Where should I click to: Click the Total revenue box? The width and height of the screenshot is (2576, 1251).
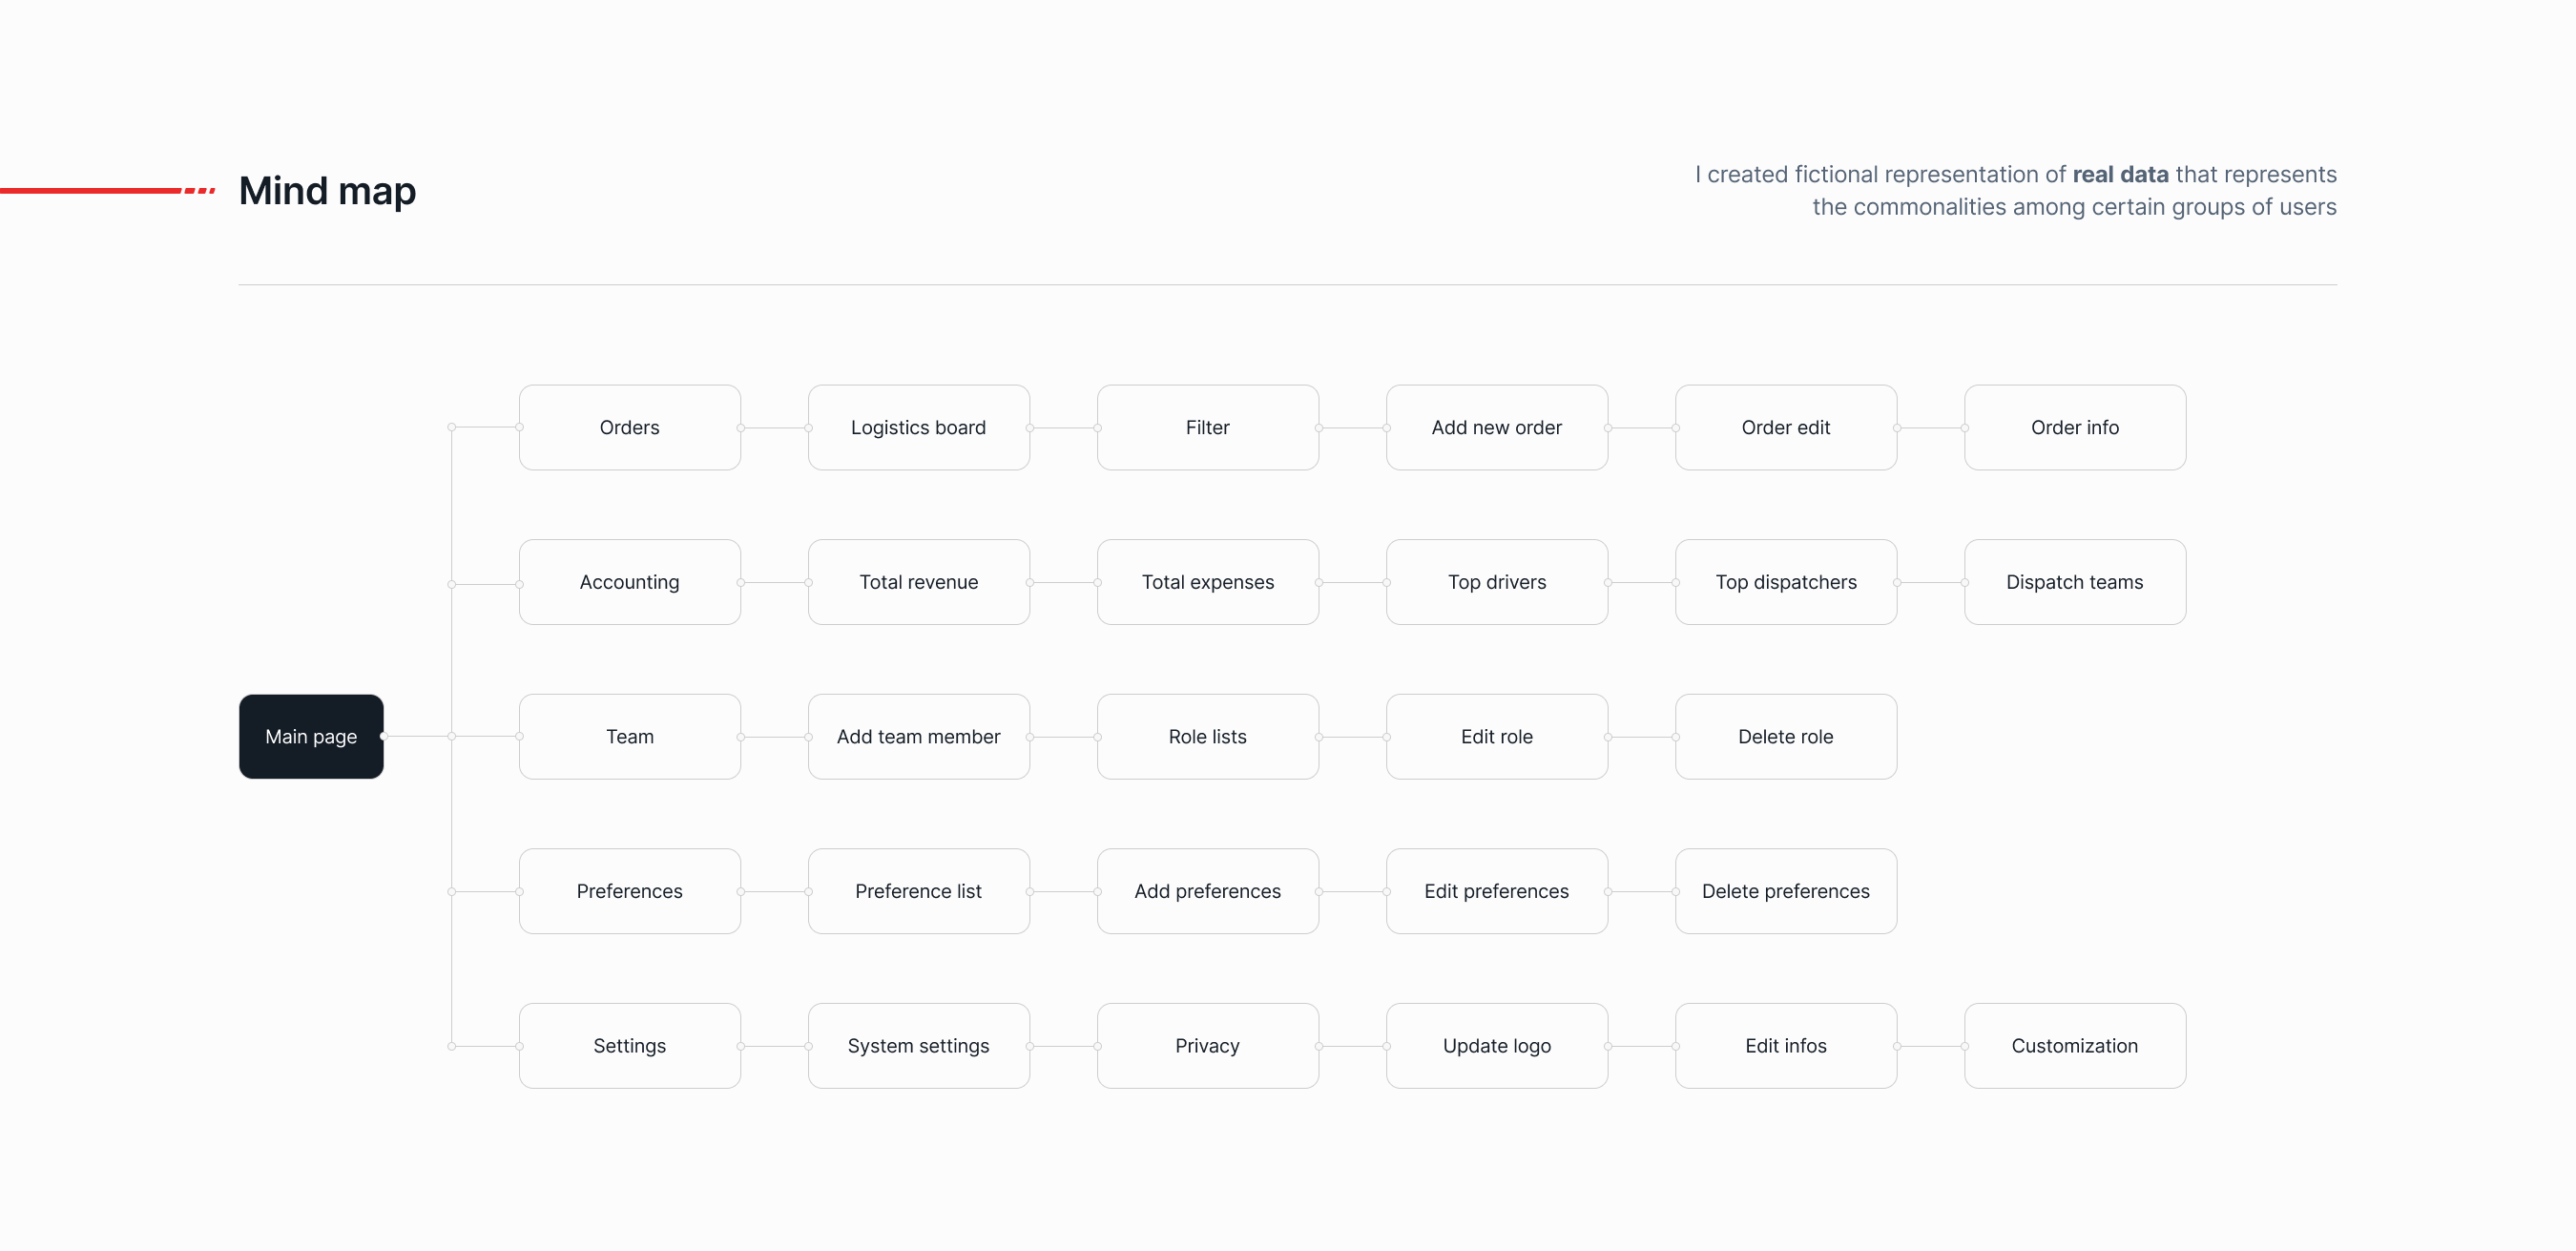[x=918, y=582]
